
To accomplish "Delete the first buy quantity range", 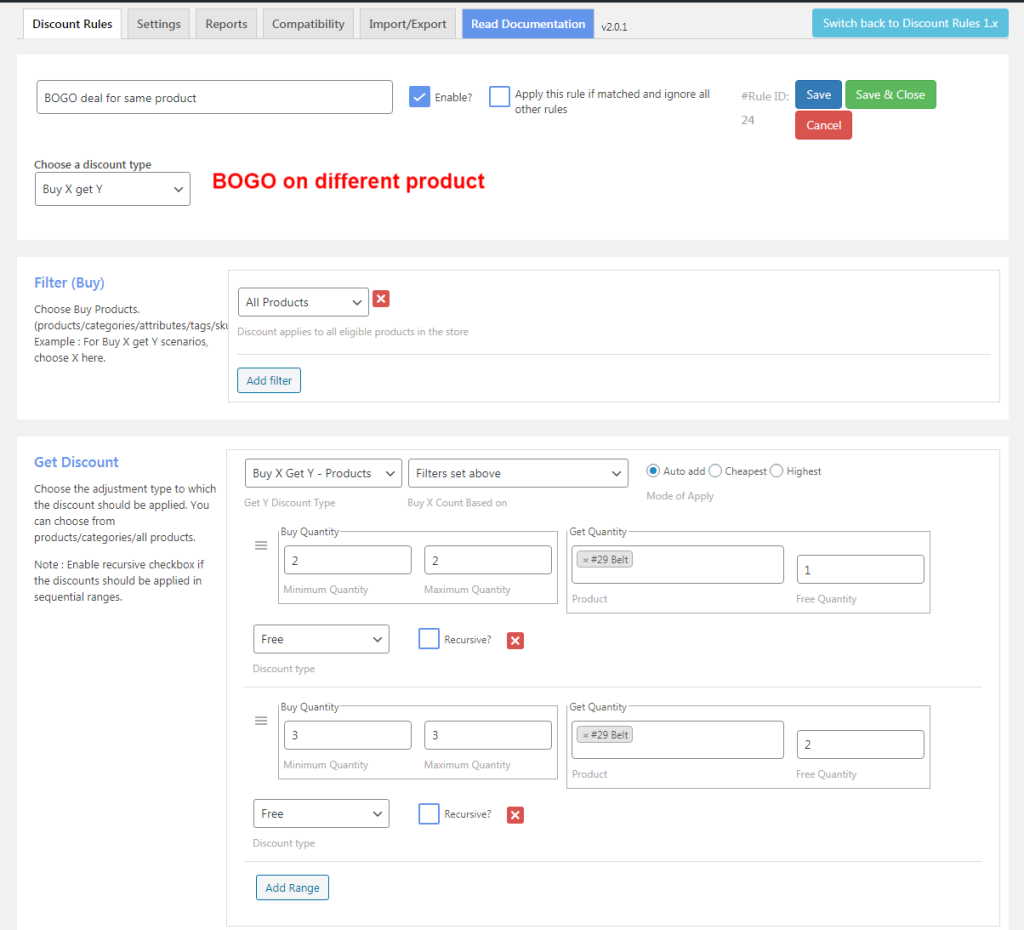I will coord(515,641).
